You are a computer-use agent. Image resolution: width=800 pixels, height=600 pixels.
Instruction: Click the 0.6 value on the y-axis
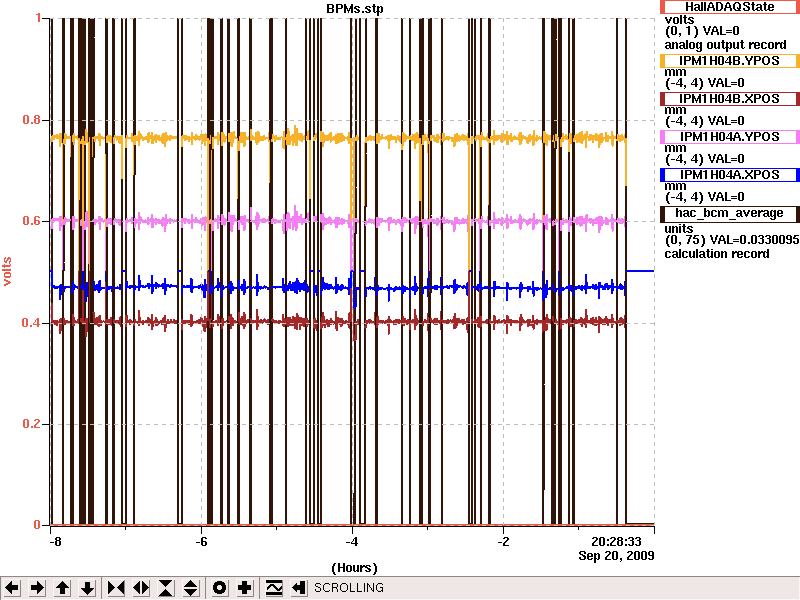coord(32,221)
